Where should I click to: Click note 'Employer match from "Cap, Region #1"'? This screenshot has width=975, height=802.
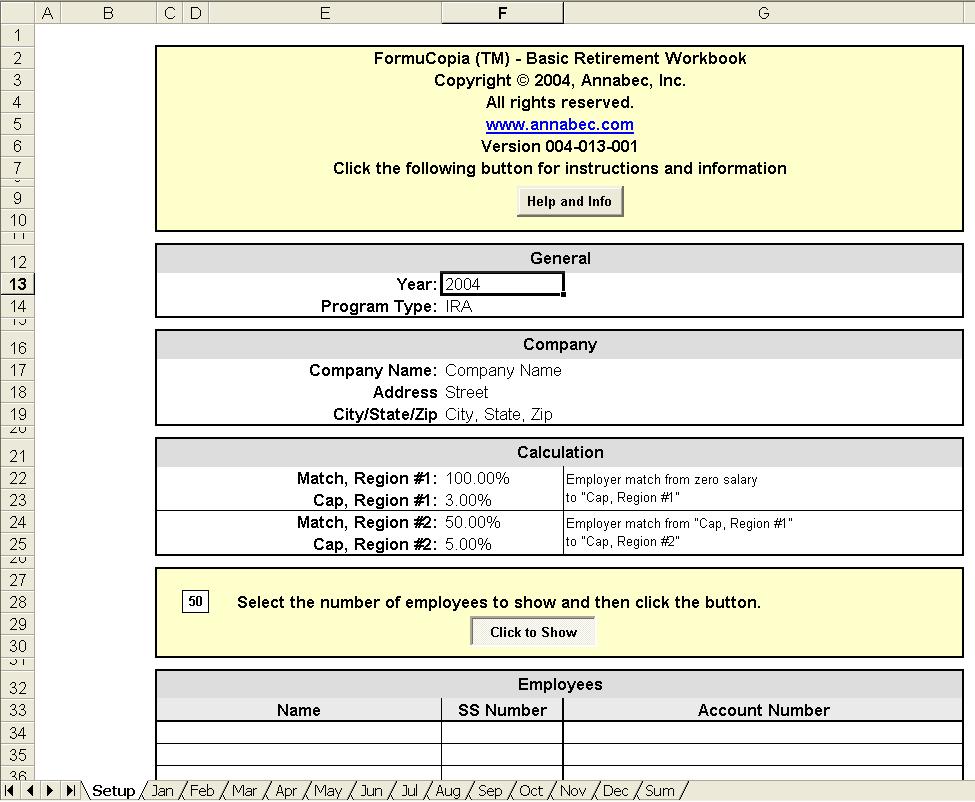click(679, 523)
